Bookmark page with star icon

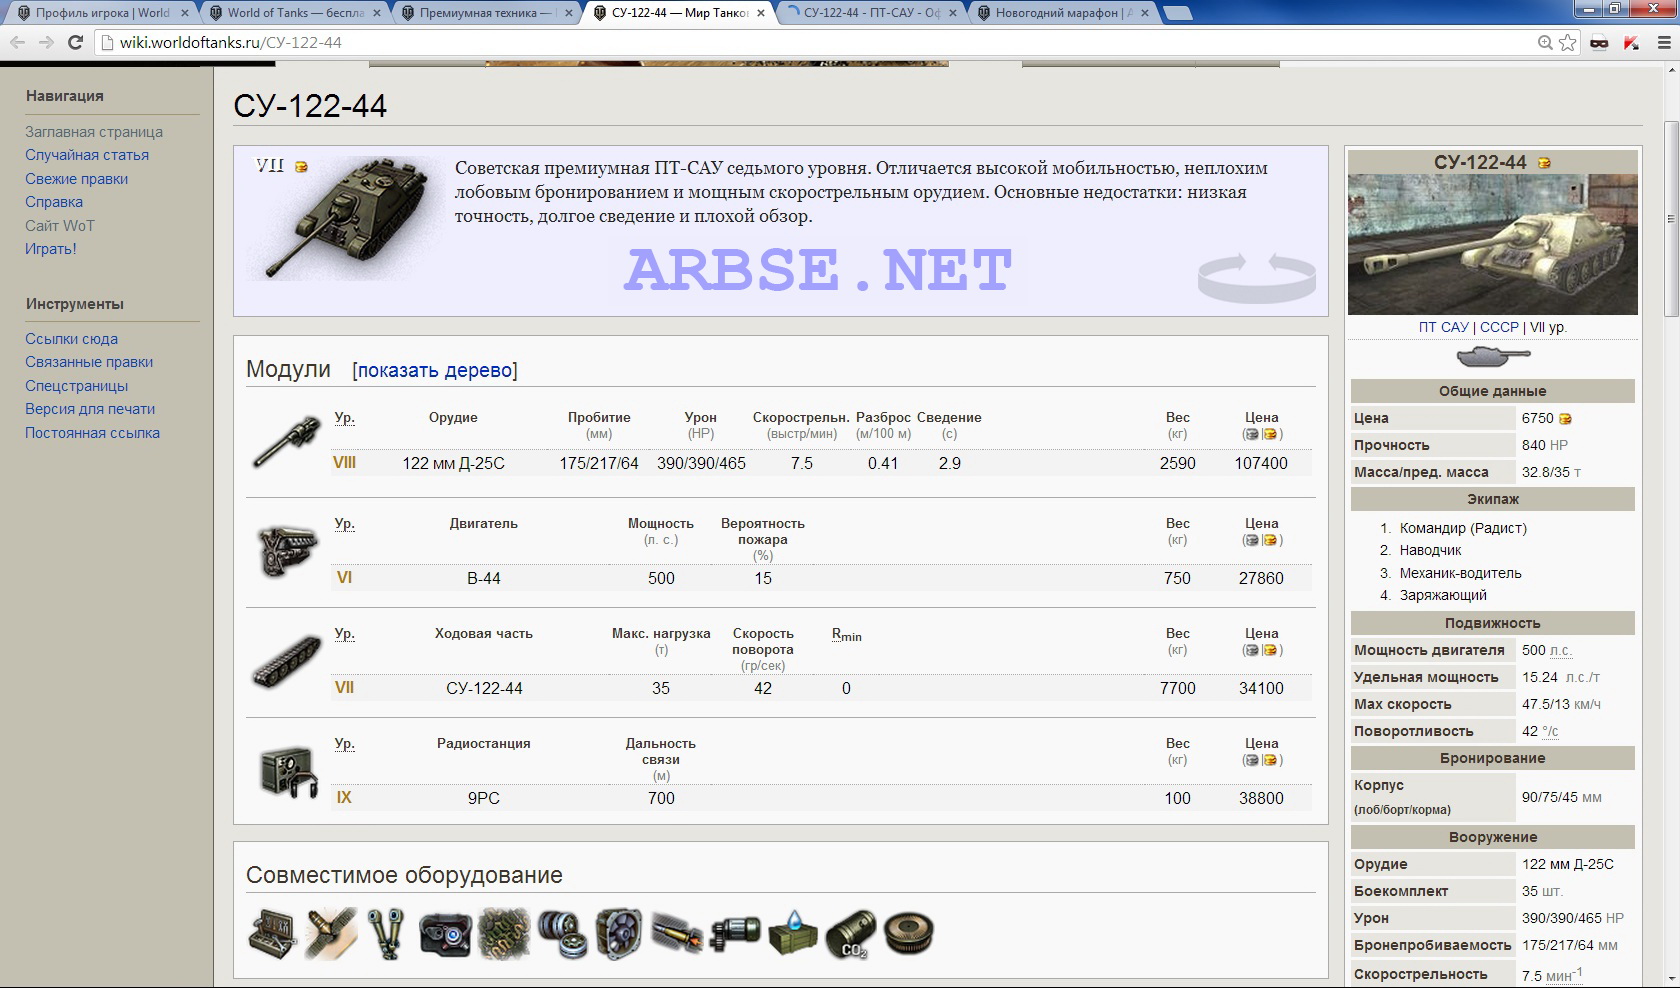(x=1567, y=42)
